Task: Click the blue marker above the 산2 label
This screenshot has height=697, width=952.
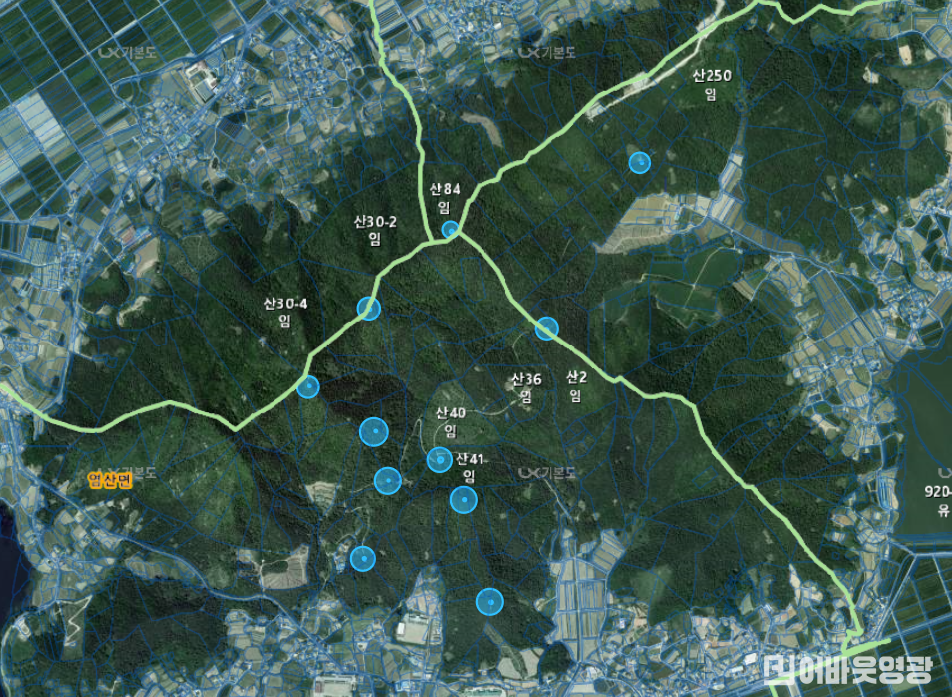Action: (x=546, y=328)
